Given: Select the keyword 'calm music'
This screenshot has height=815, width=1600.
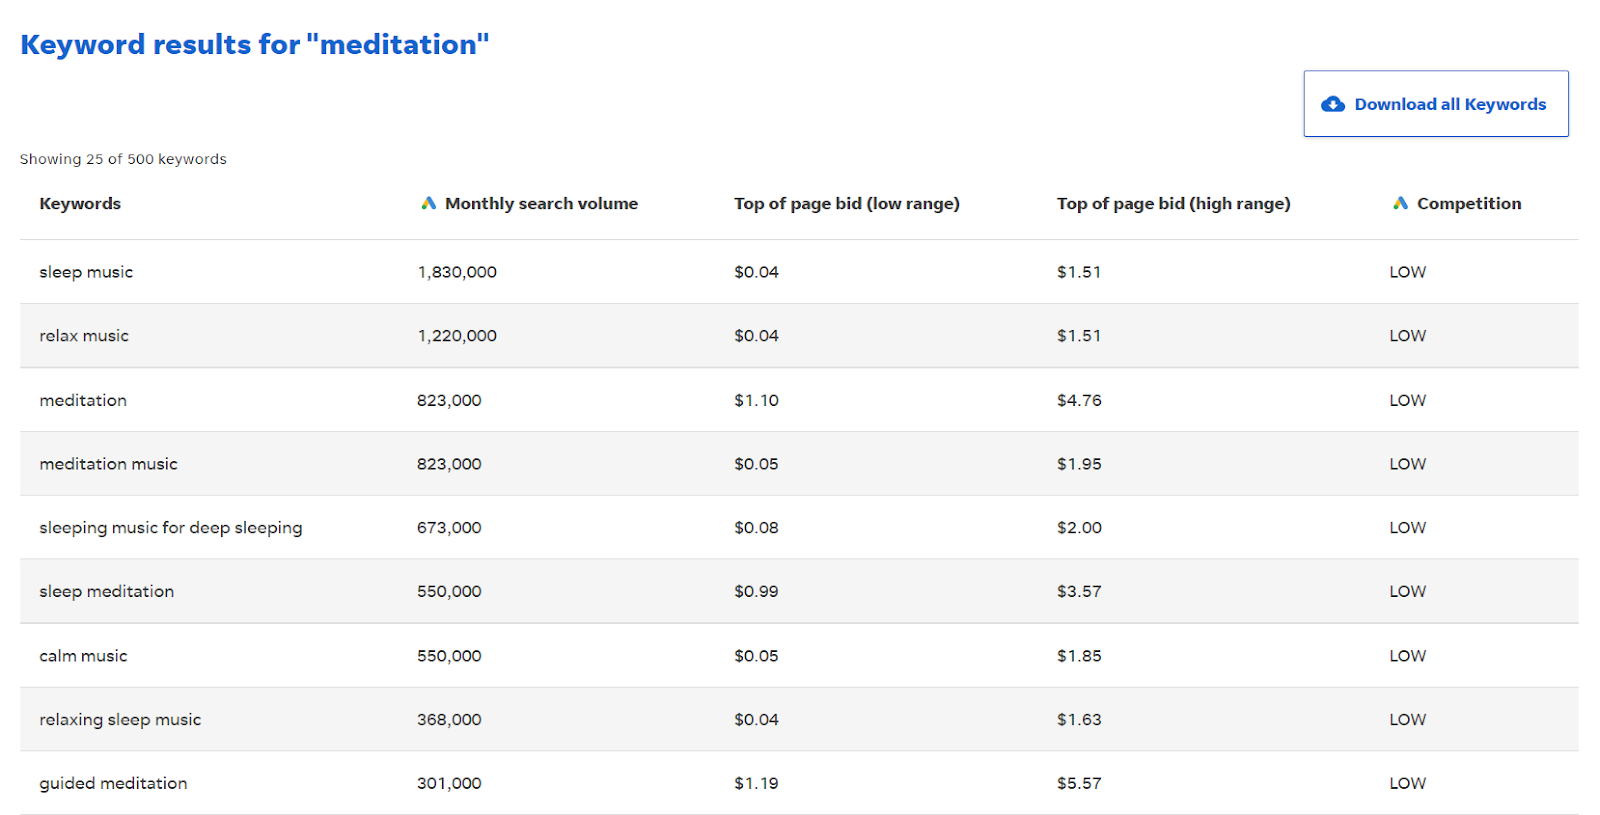Looking at the screenshot, I should [x=83, y=656].
